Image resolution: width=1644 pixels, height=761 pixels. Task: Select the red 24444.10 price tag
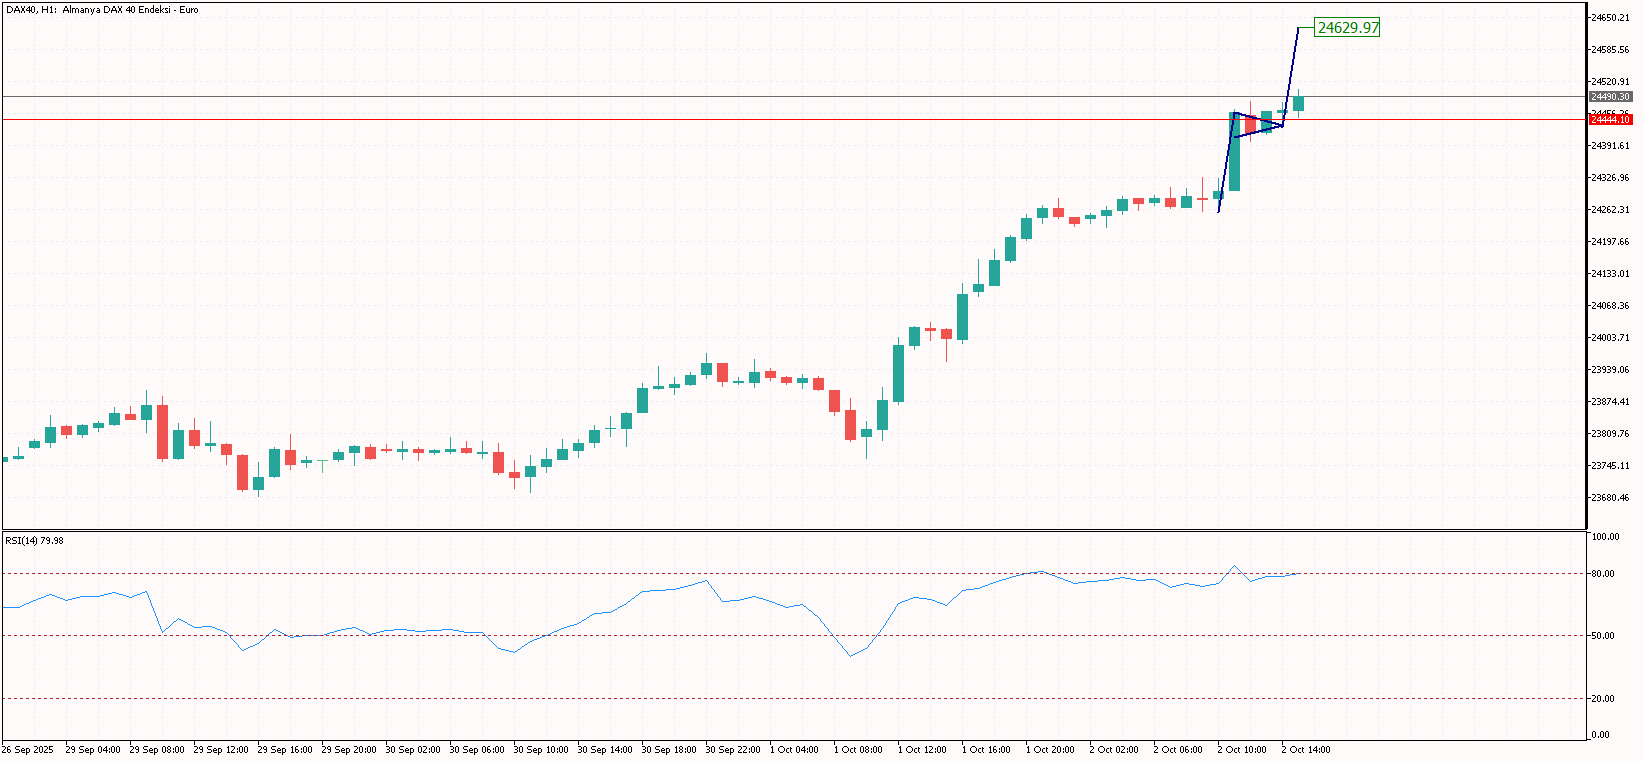pyautogui.click(x=1610, y=120)
